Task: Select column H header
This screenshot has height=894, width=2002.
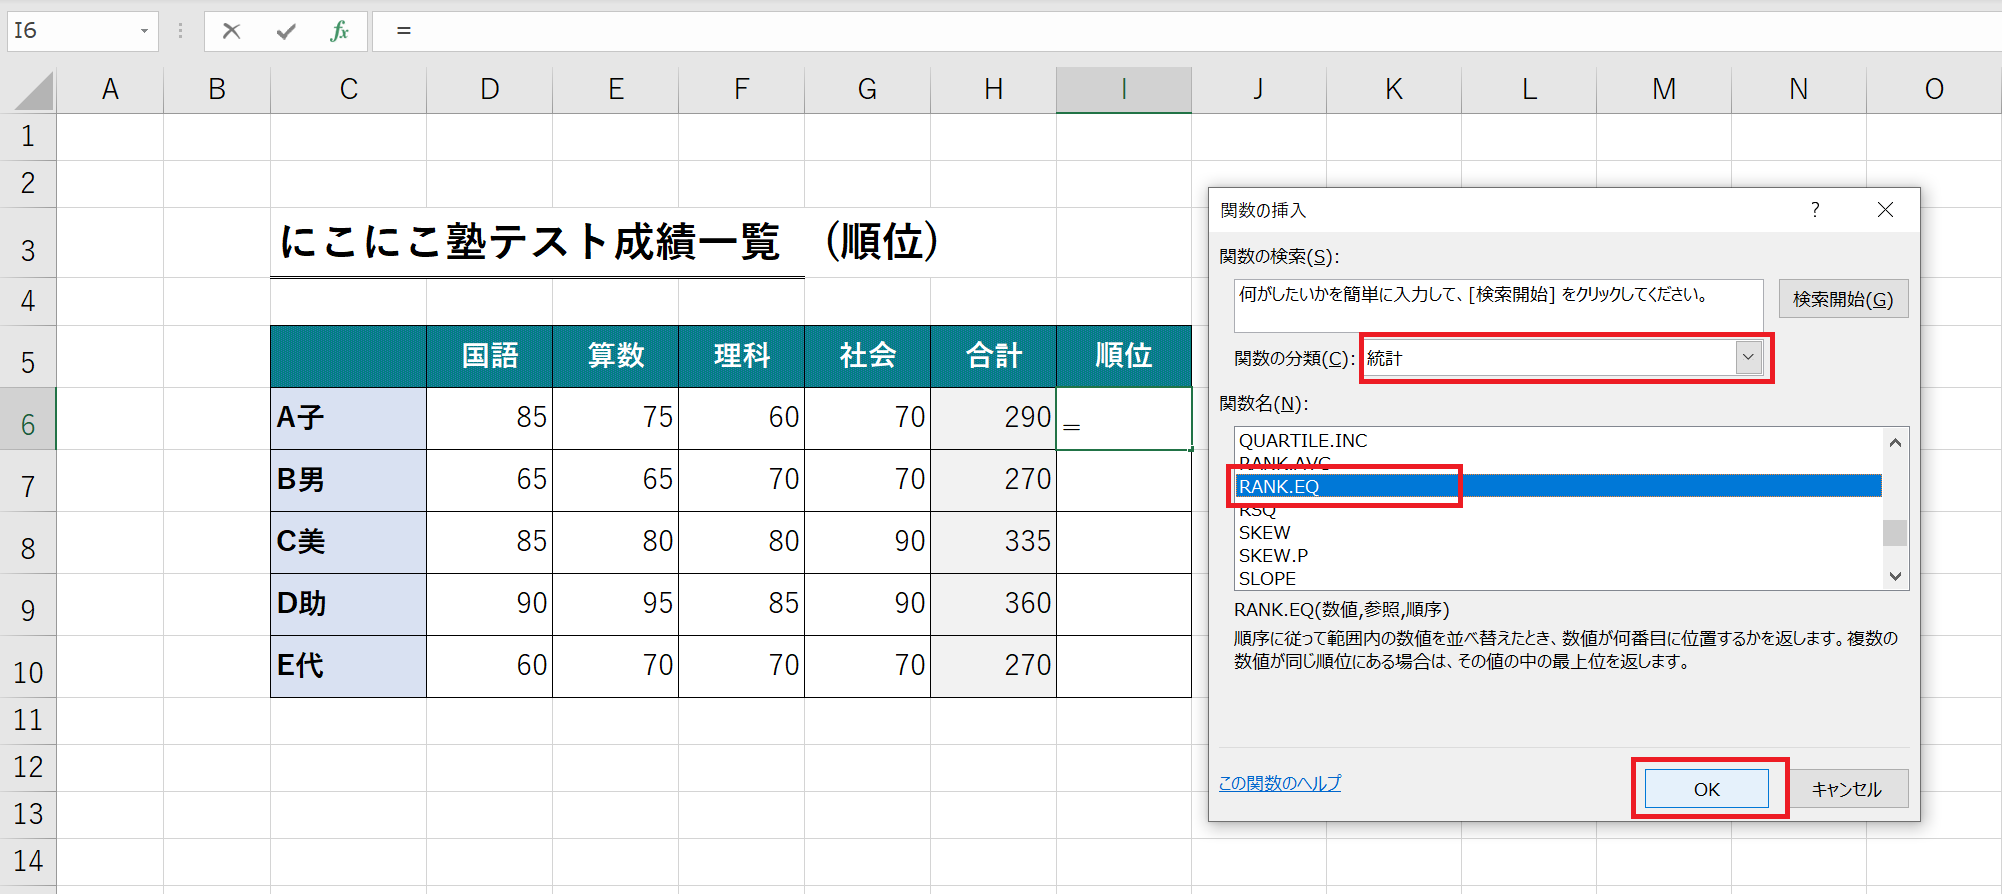Action: pyautogui.click(x=993, y=90)
